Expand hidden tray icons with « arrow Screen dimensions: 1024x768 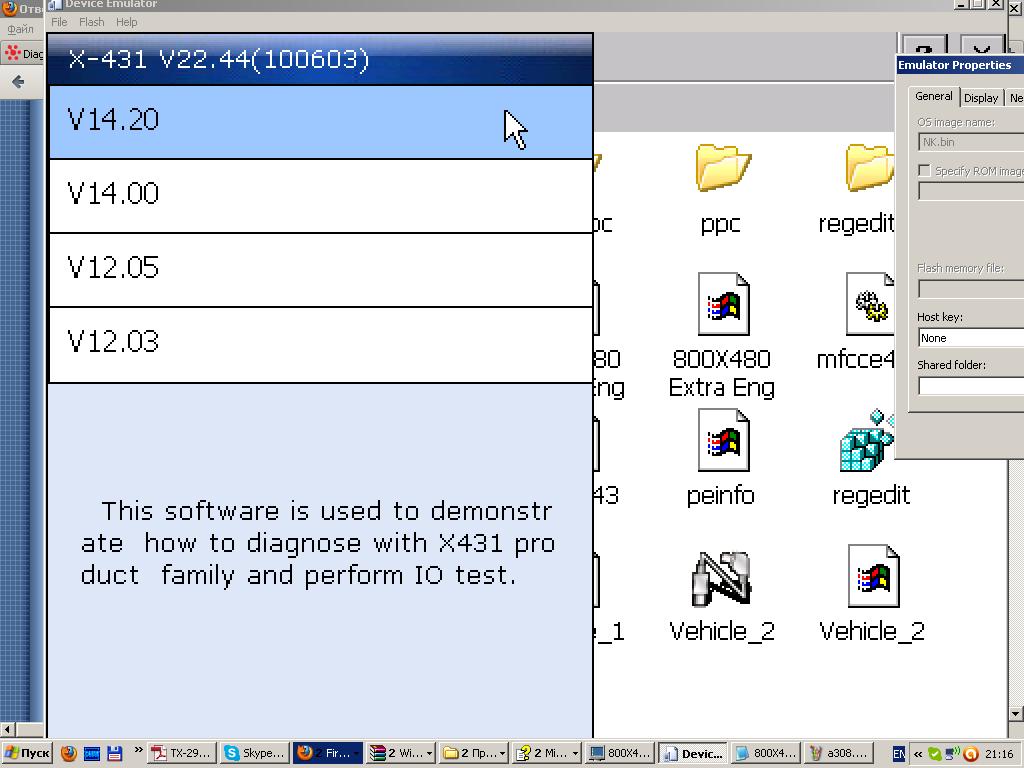918,754
